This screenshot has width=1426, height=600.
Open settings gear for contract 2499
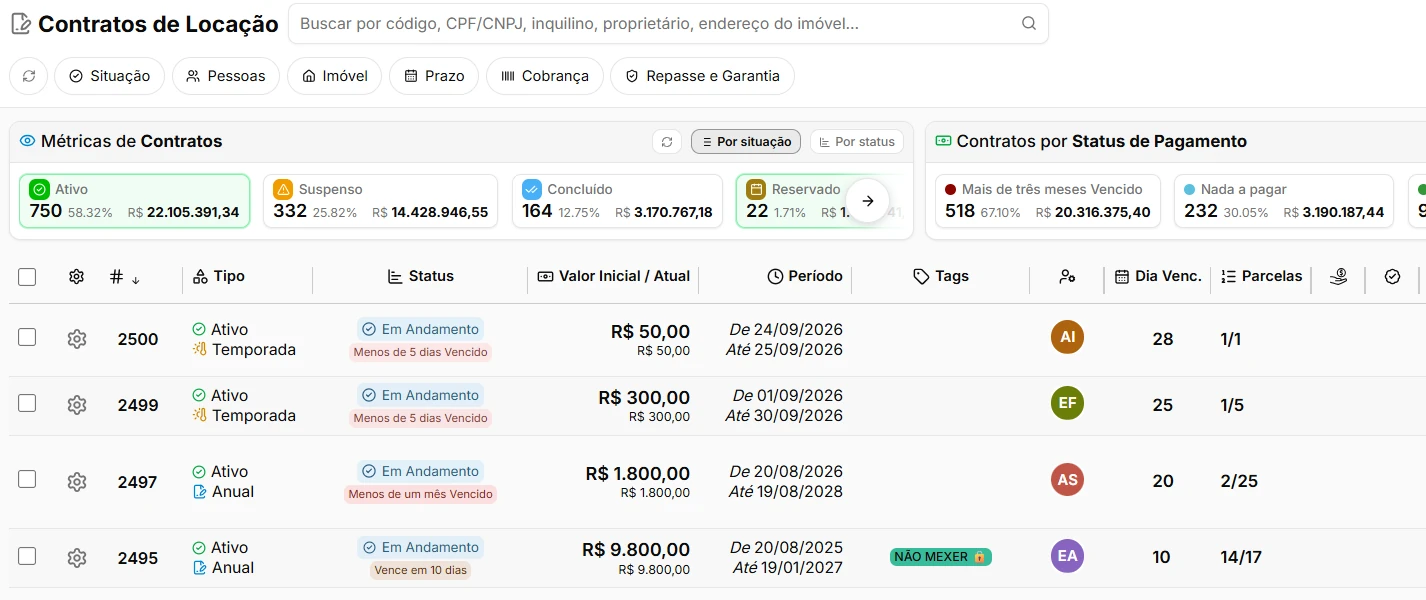[x=77, y=405]
